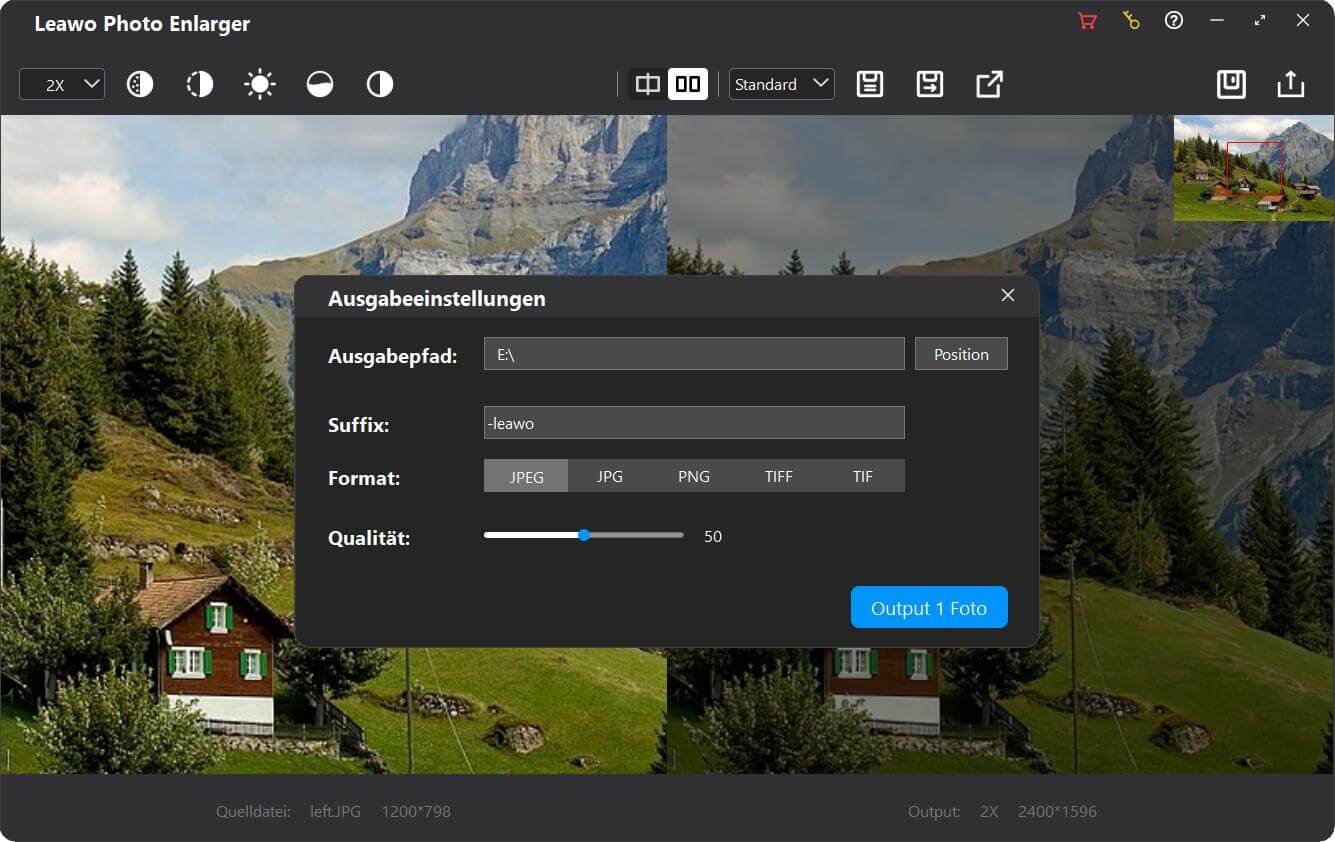
Task: Select PNG as the output format
Action: click(694, 477)
